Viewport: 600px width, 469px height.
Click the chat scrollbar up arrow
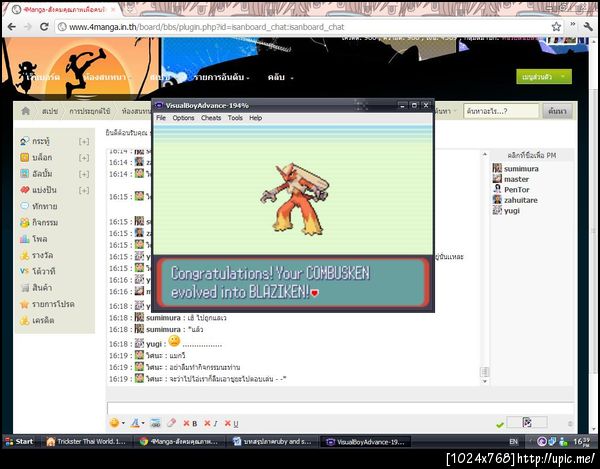[484, 154]
